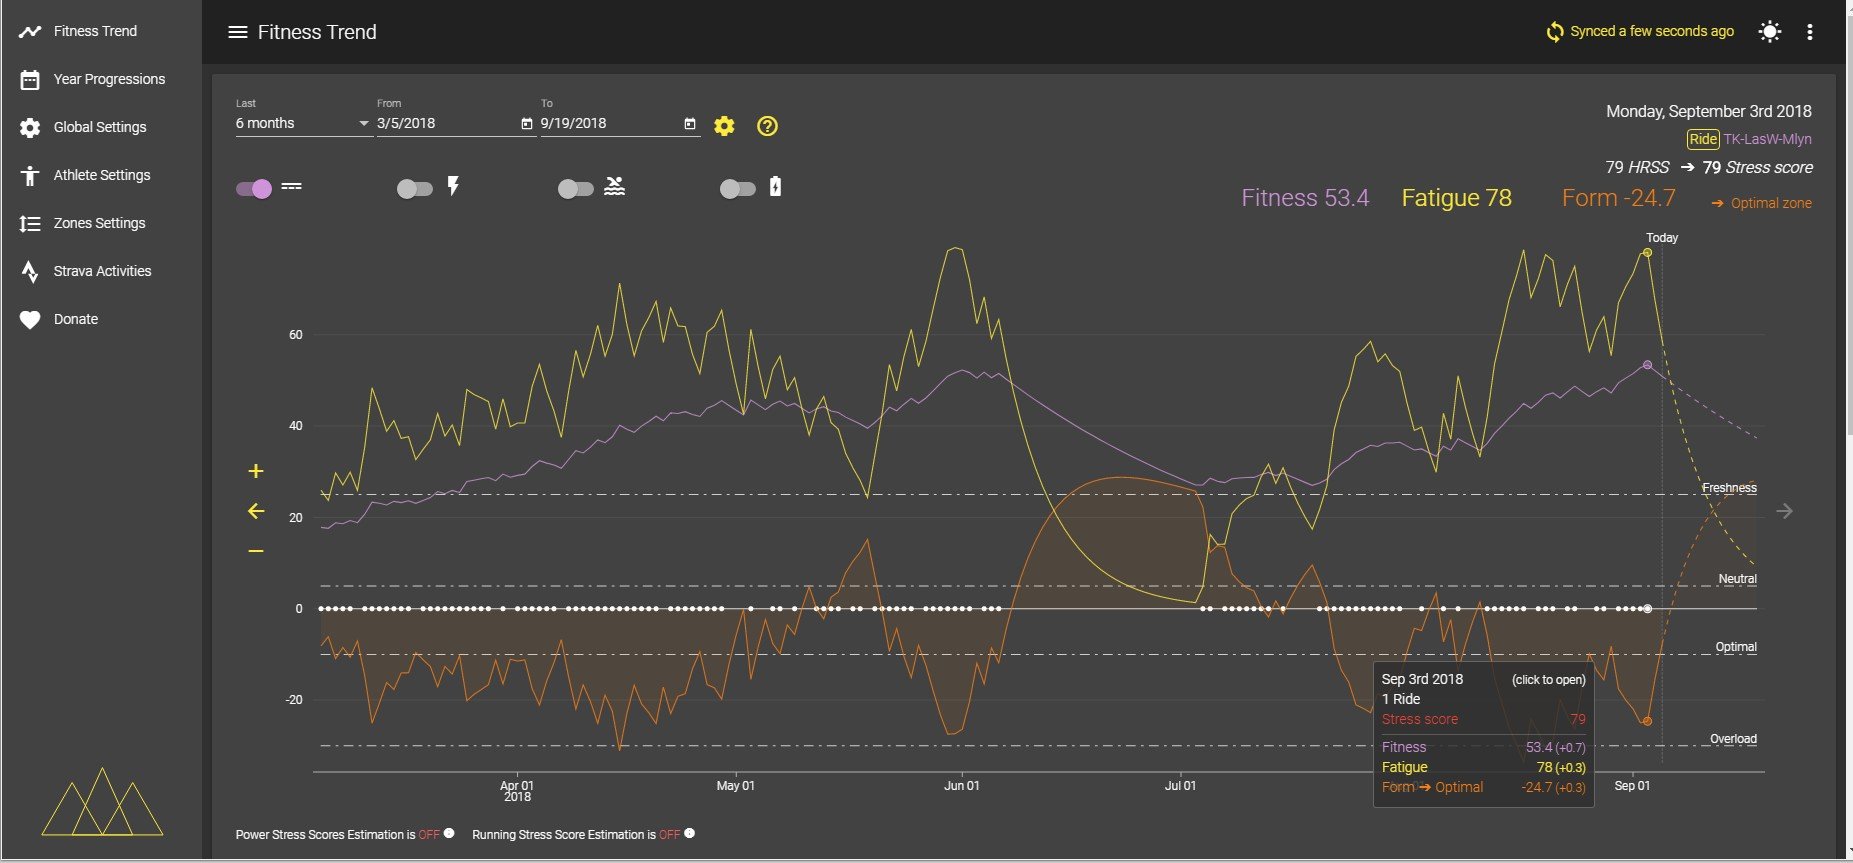Click 'Monday, September 3rd 2018' date text

(x=1709, y=111)
